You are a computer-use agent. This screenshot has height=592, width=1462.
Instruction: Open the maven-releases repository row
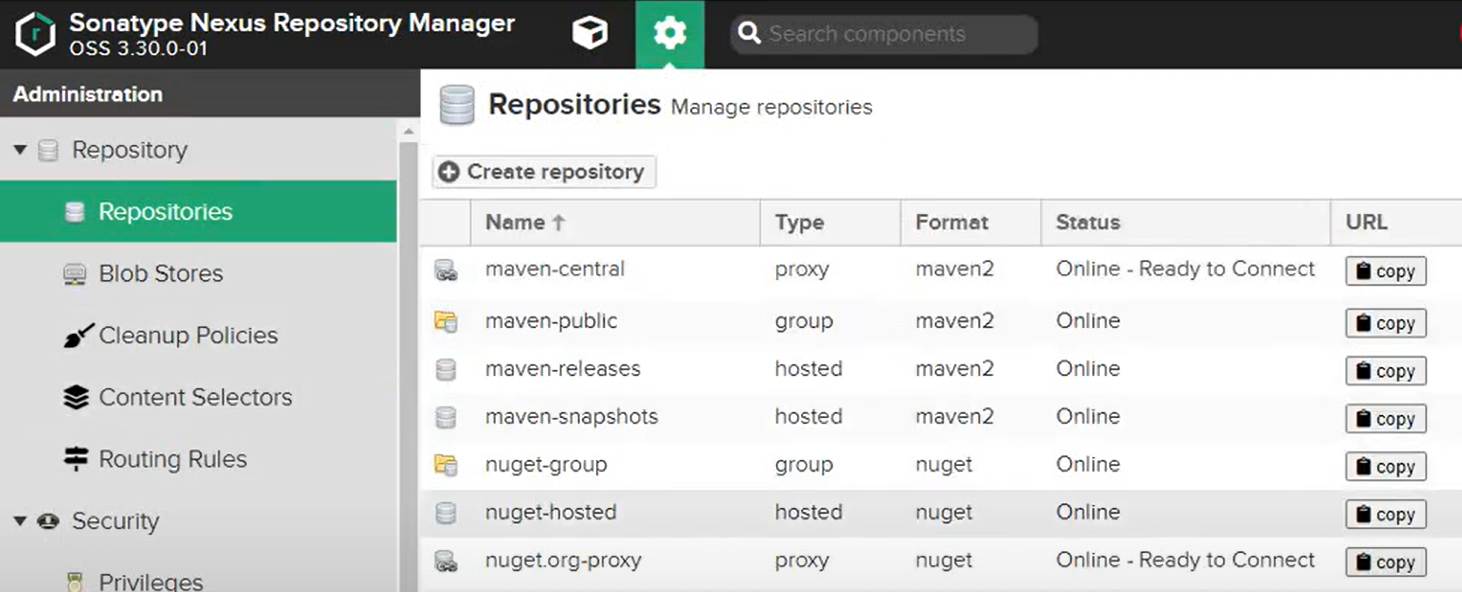click(941, 369)
